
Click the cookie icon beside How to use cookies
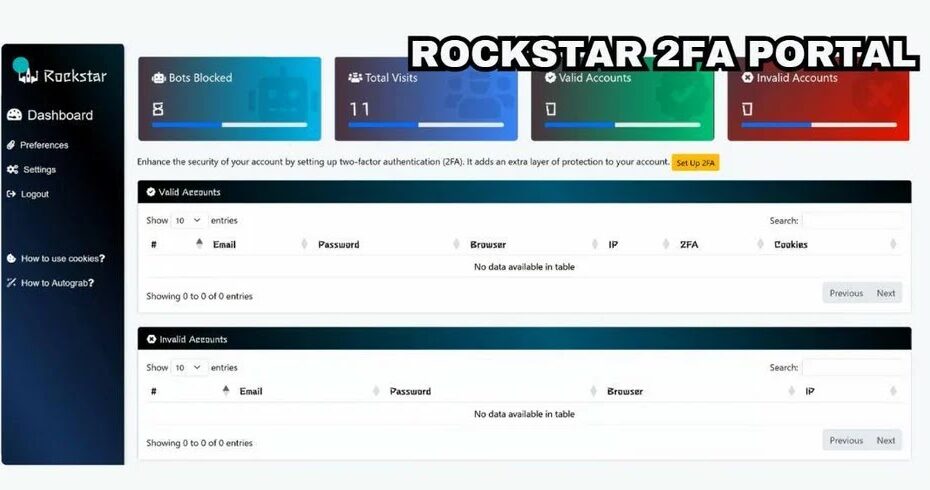[11, 259]
